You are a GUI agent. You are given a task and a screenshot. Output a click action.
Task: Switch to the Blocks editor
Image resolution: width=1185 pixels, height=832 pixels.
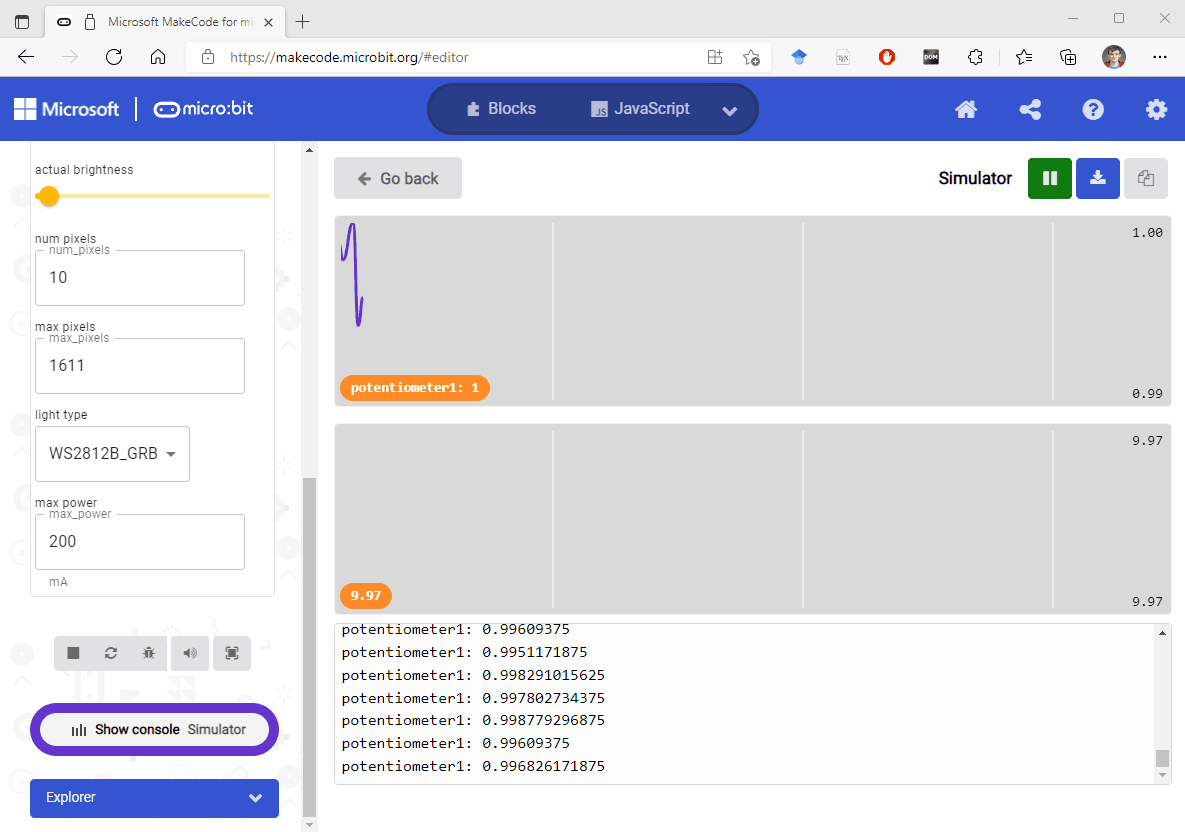coord(500,109)
